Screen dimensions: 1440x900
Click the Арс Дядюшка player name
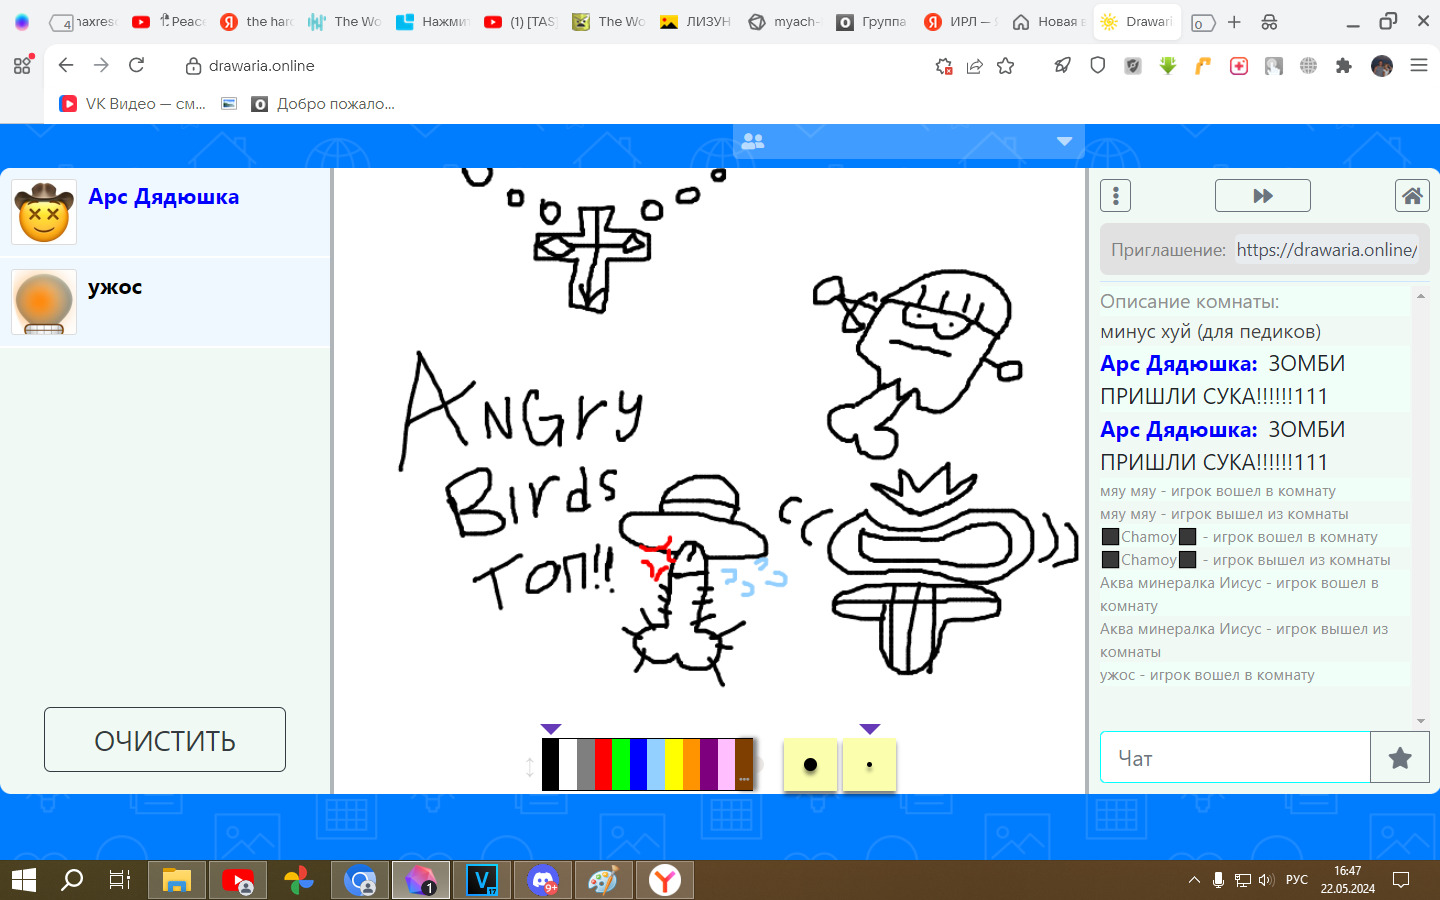(x=163, y=197)
